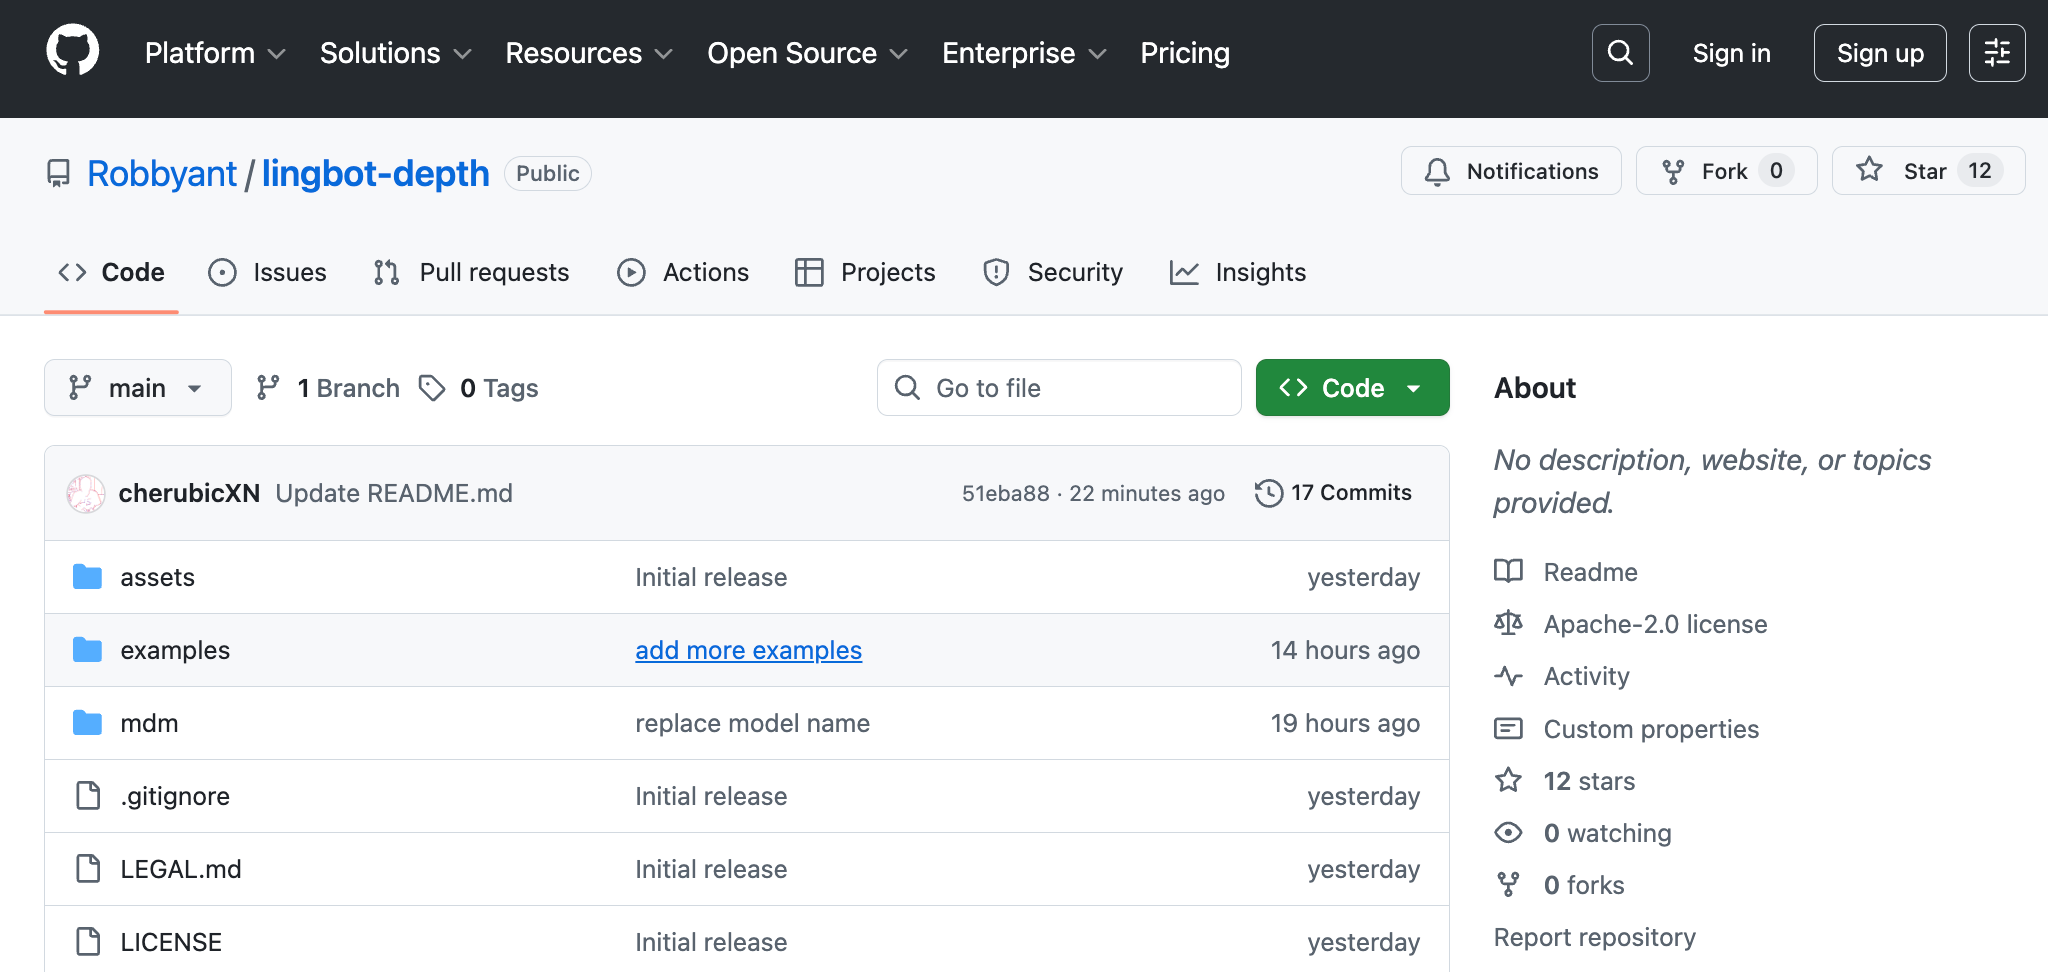Fork the lingbot-depth repository

point(1725,171)
